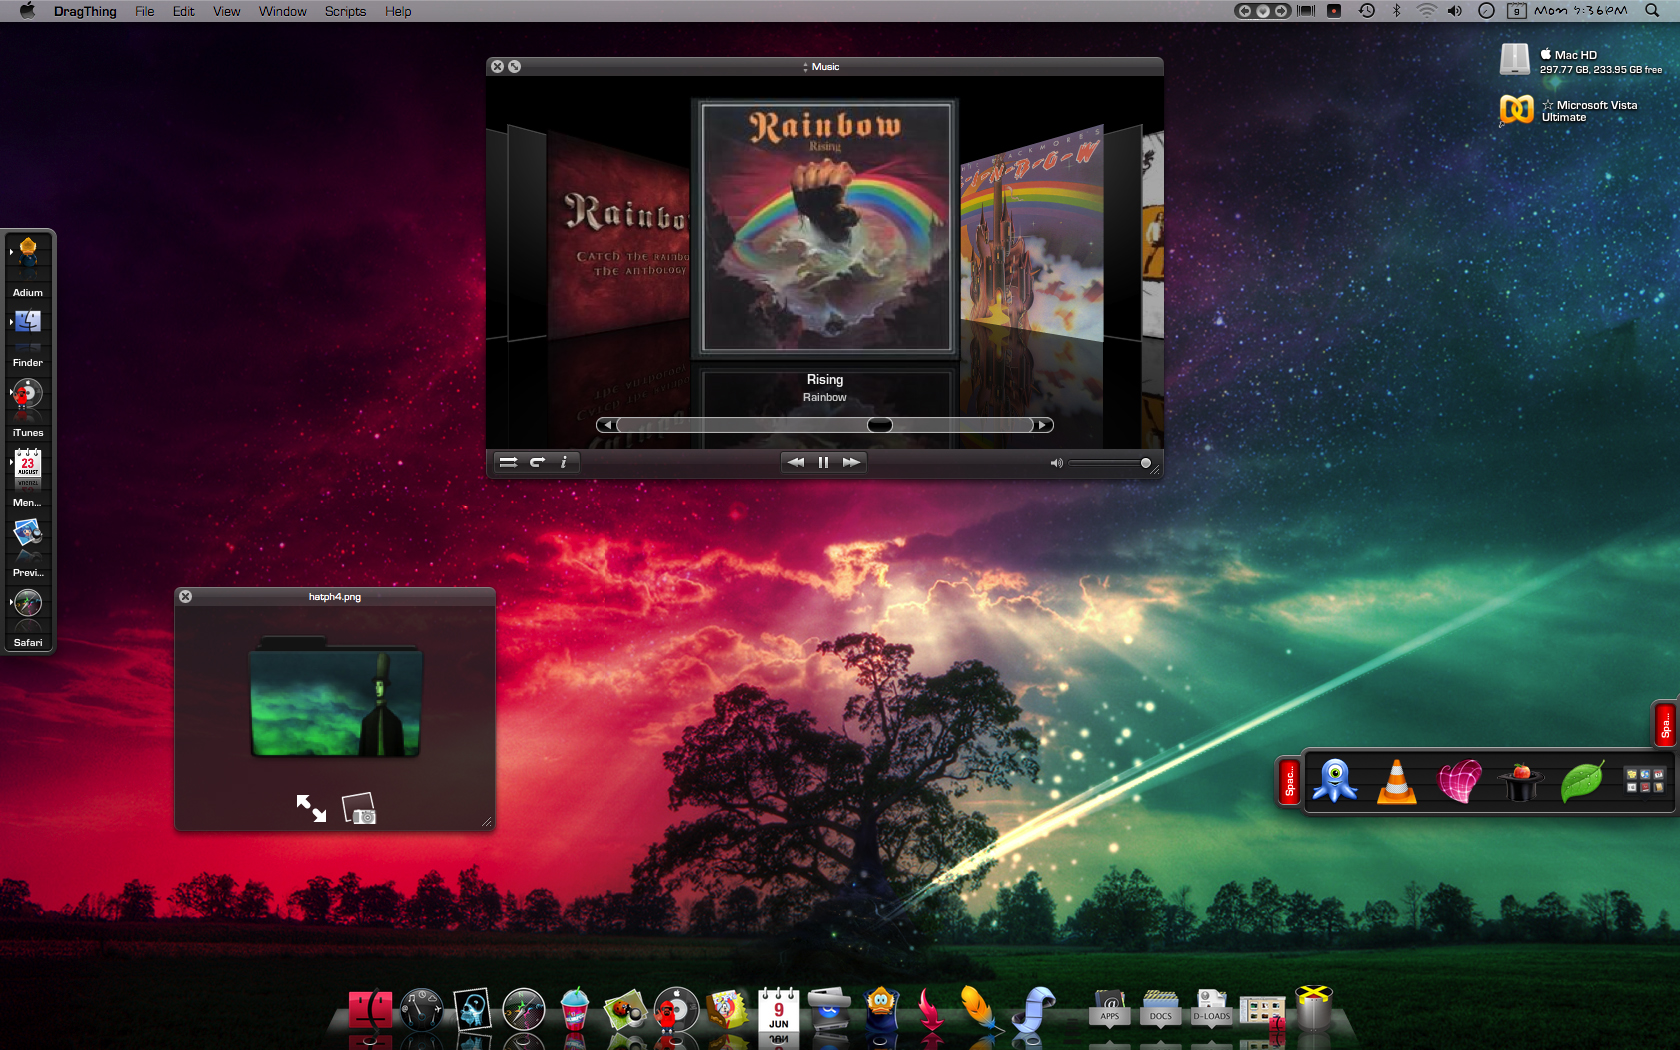
Task: Expand the Safari disclosure triangle in left dock
Action: [x=10, y=602]
